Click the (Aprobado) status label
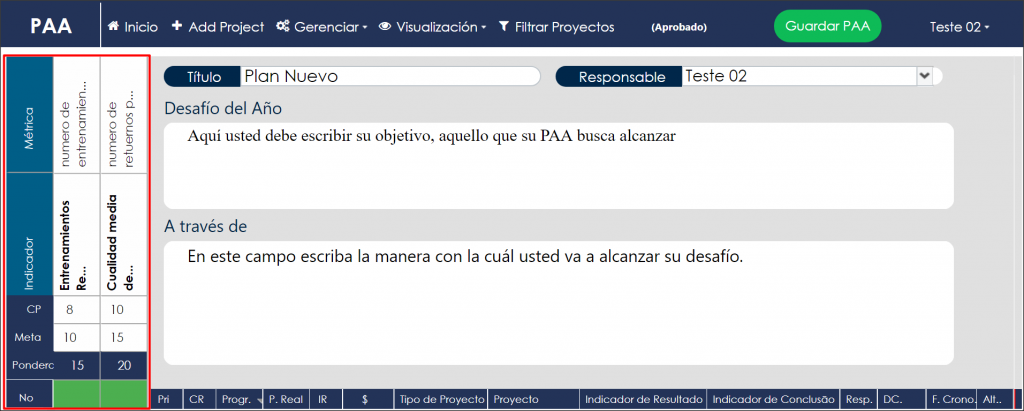The image size is (1024, 411). 679,27
